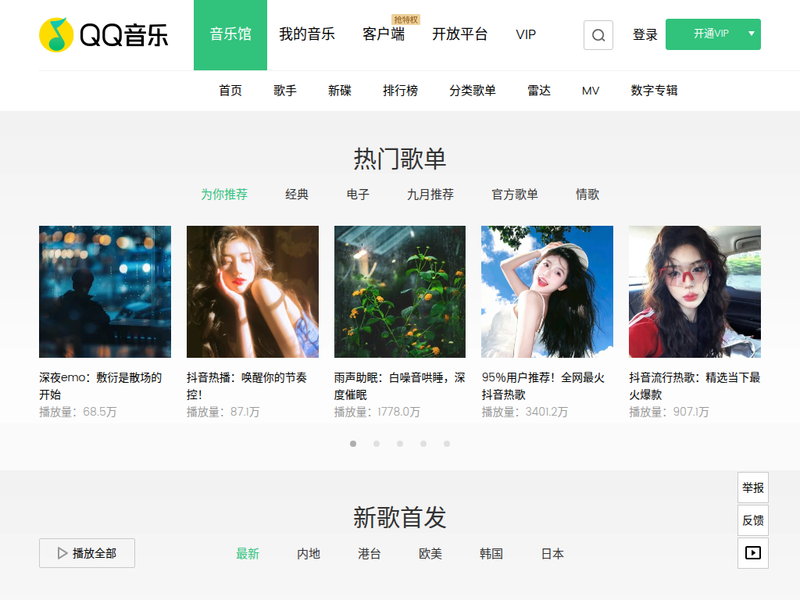Select 韩国 new songs filter

click(491, 554)
